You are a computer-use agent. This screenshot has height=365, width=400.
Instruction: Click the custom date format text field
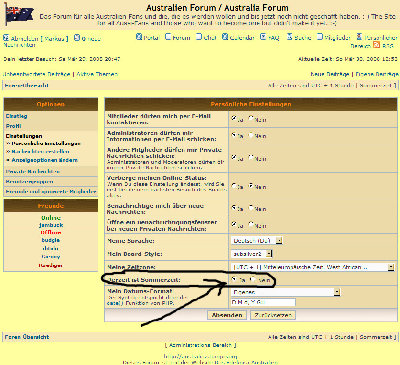263,302
